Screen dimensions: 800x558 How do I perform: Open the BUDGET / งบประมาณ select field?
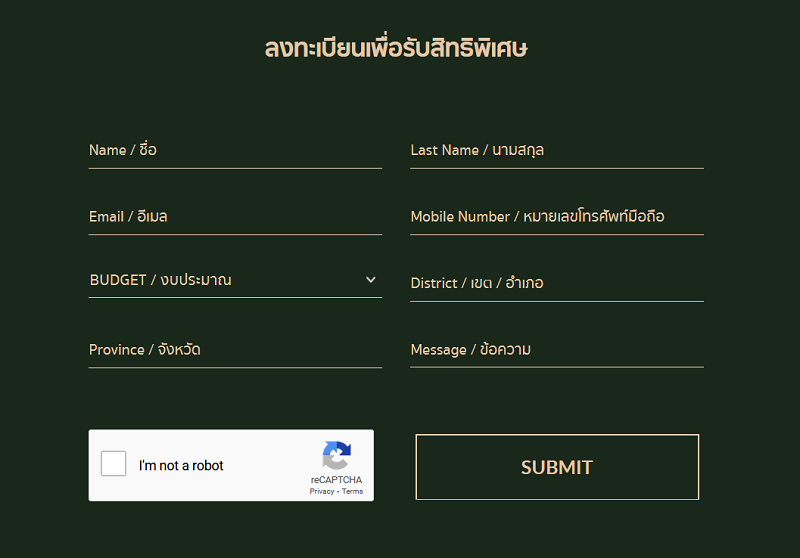[x=235, y=280]
